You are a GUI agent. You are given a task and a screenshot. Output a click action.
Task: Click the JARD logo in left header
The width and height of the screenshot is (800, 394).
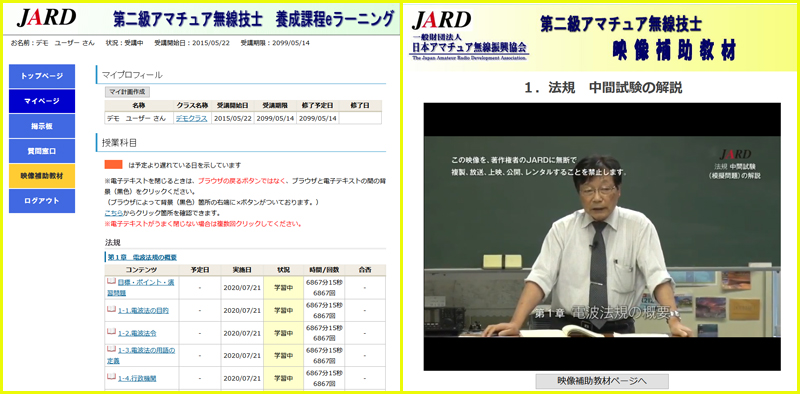tap(46, 18)
